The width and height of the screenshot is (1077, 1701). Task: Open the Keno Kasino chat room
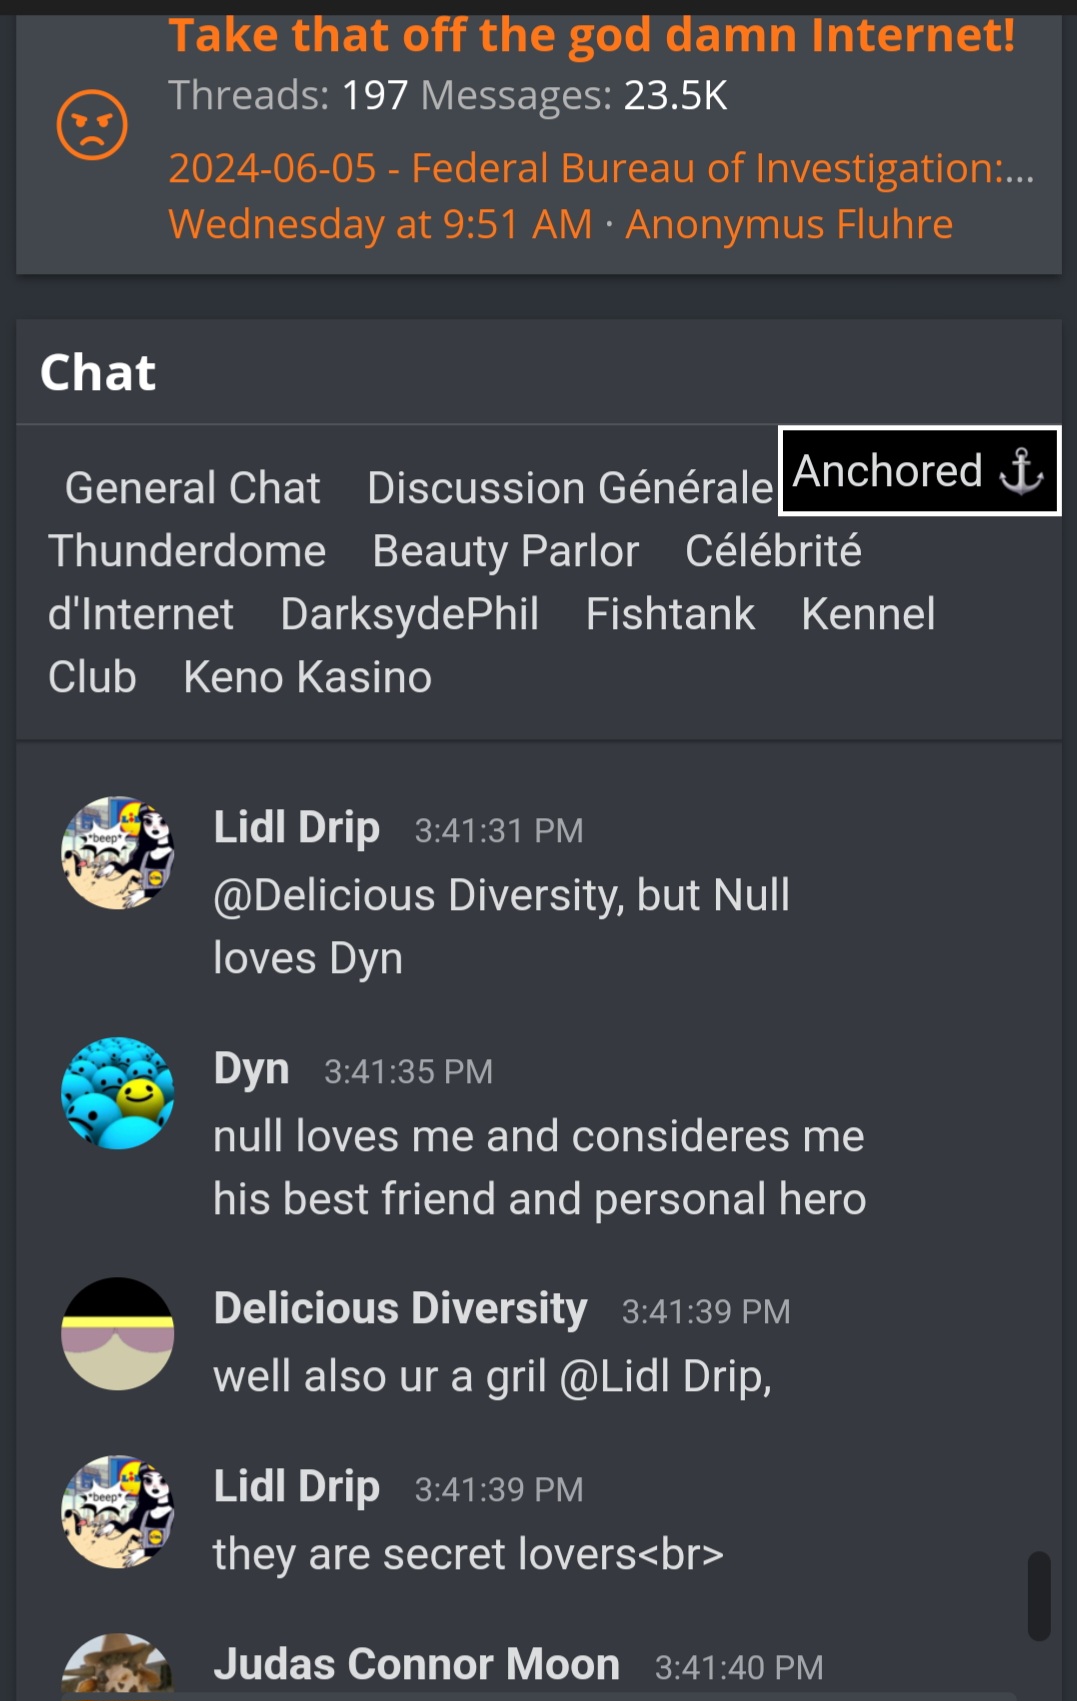308,677
